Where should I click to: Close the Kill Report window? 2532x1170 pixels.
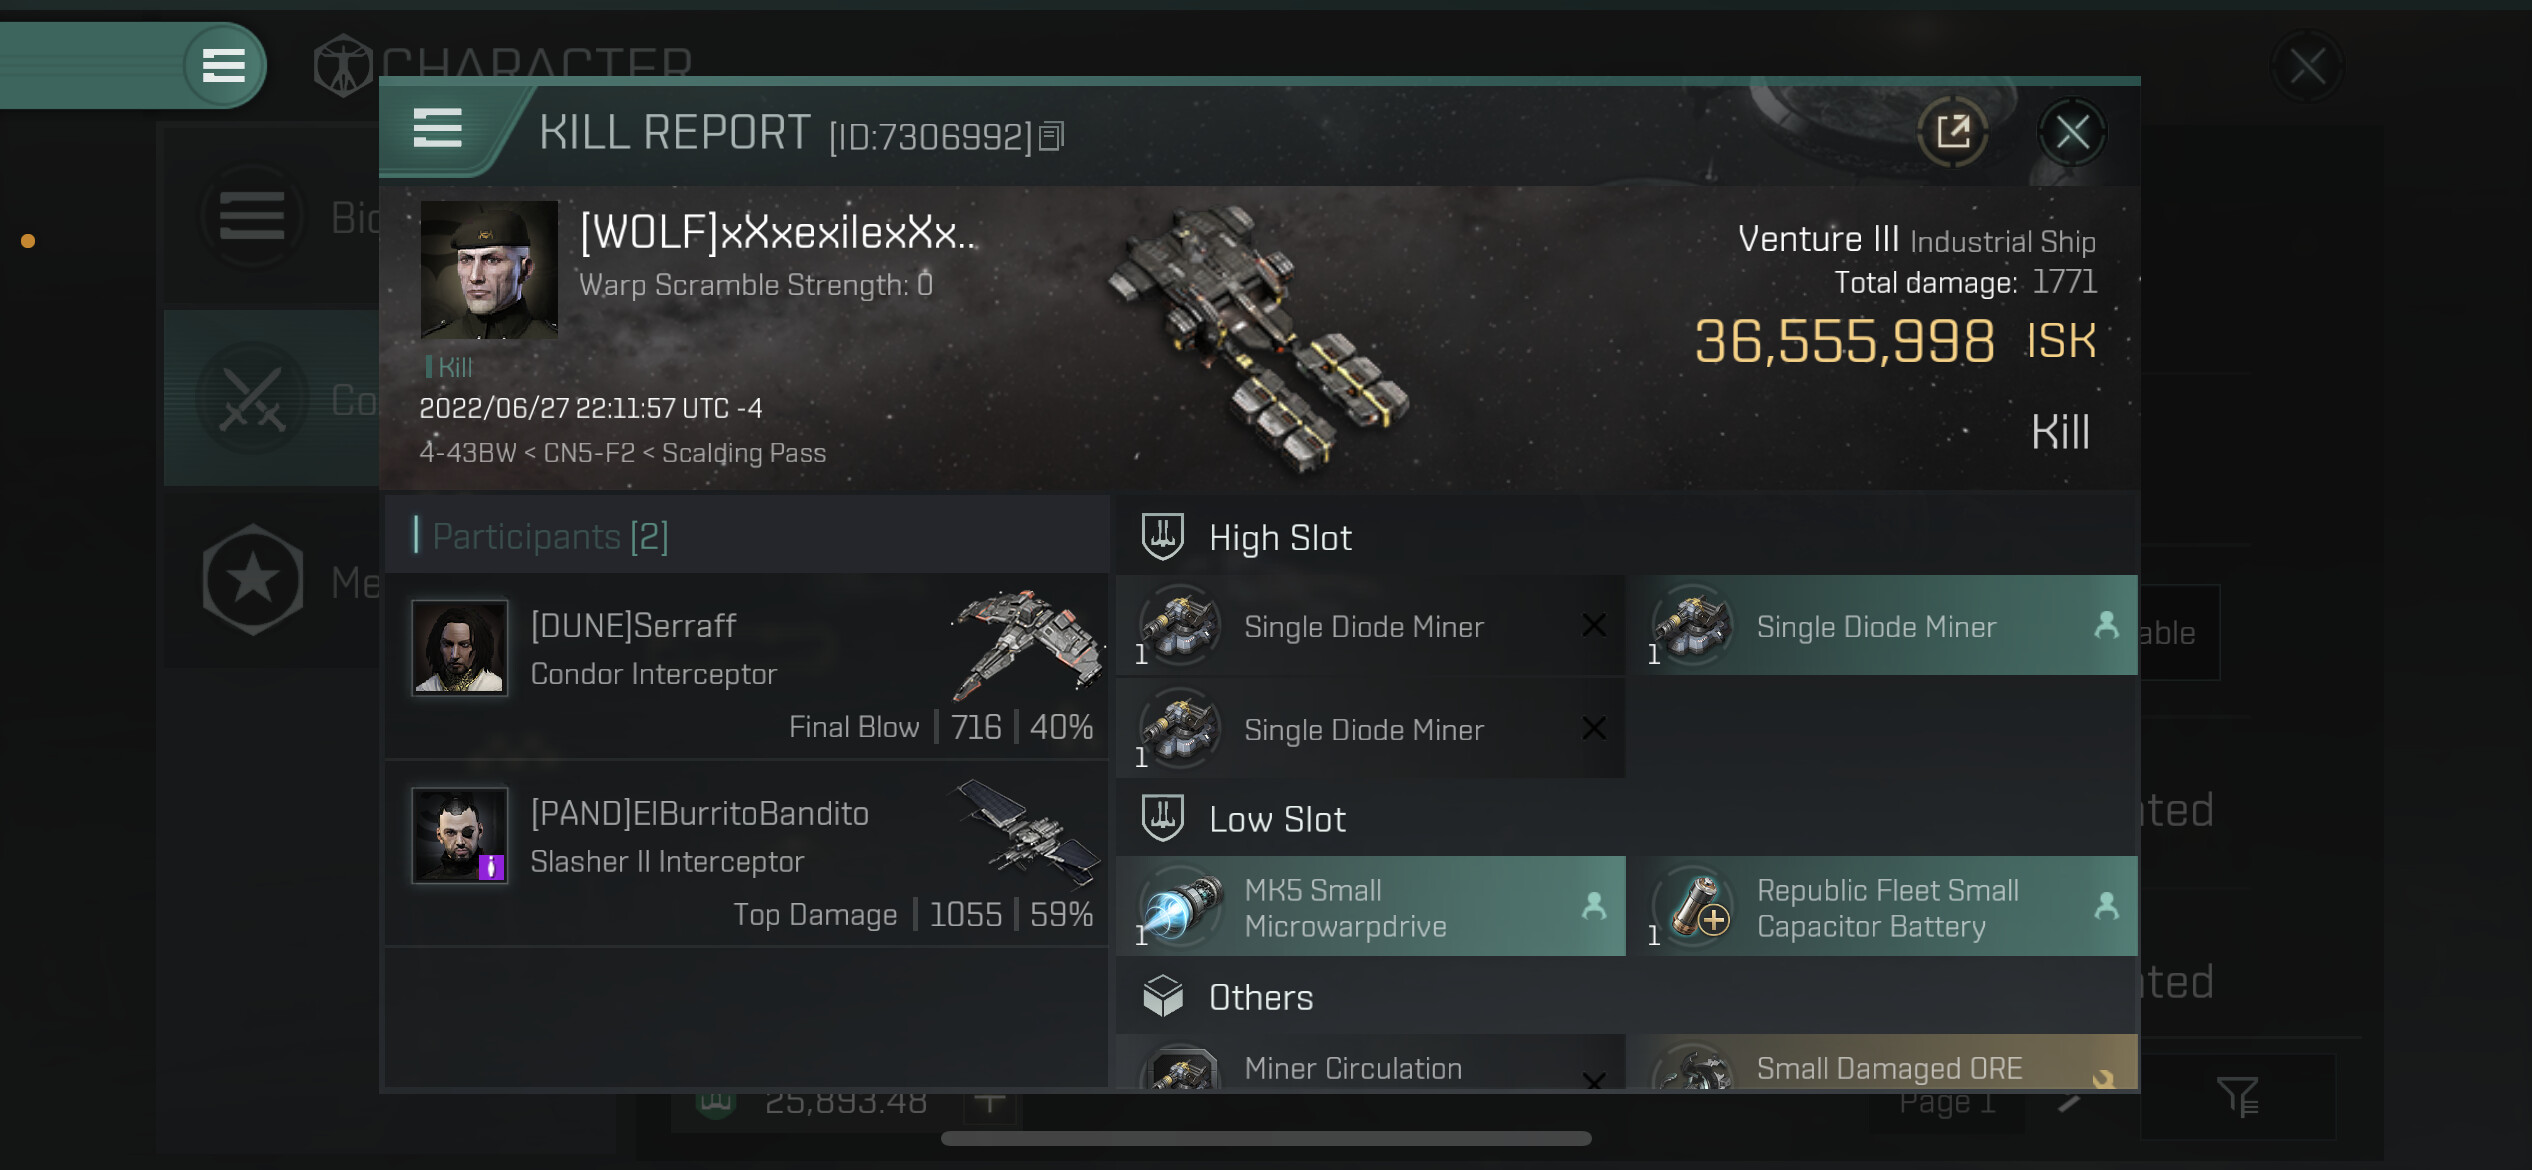click(2072, 132)
